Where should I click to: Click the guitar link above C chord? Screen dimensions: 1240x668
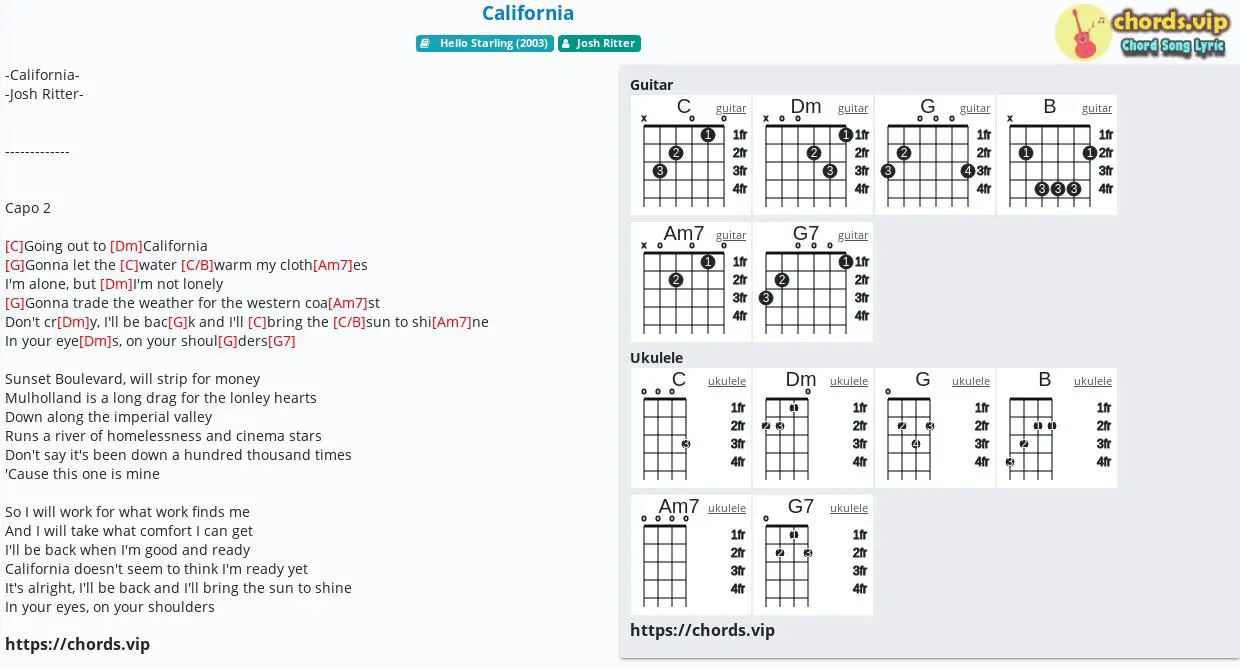[731, 108]
